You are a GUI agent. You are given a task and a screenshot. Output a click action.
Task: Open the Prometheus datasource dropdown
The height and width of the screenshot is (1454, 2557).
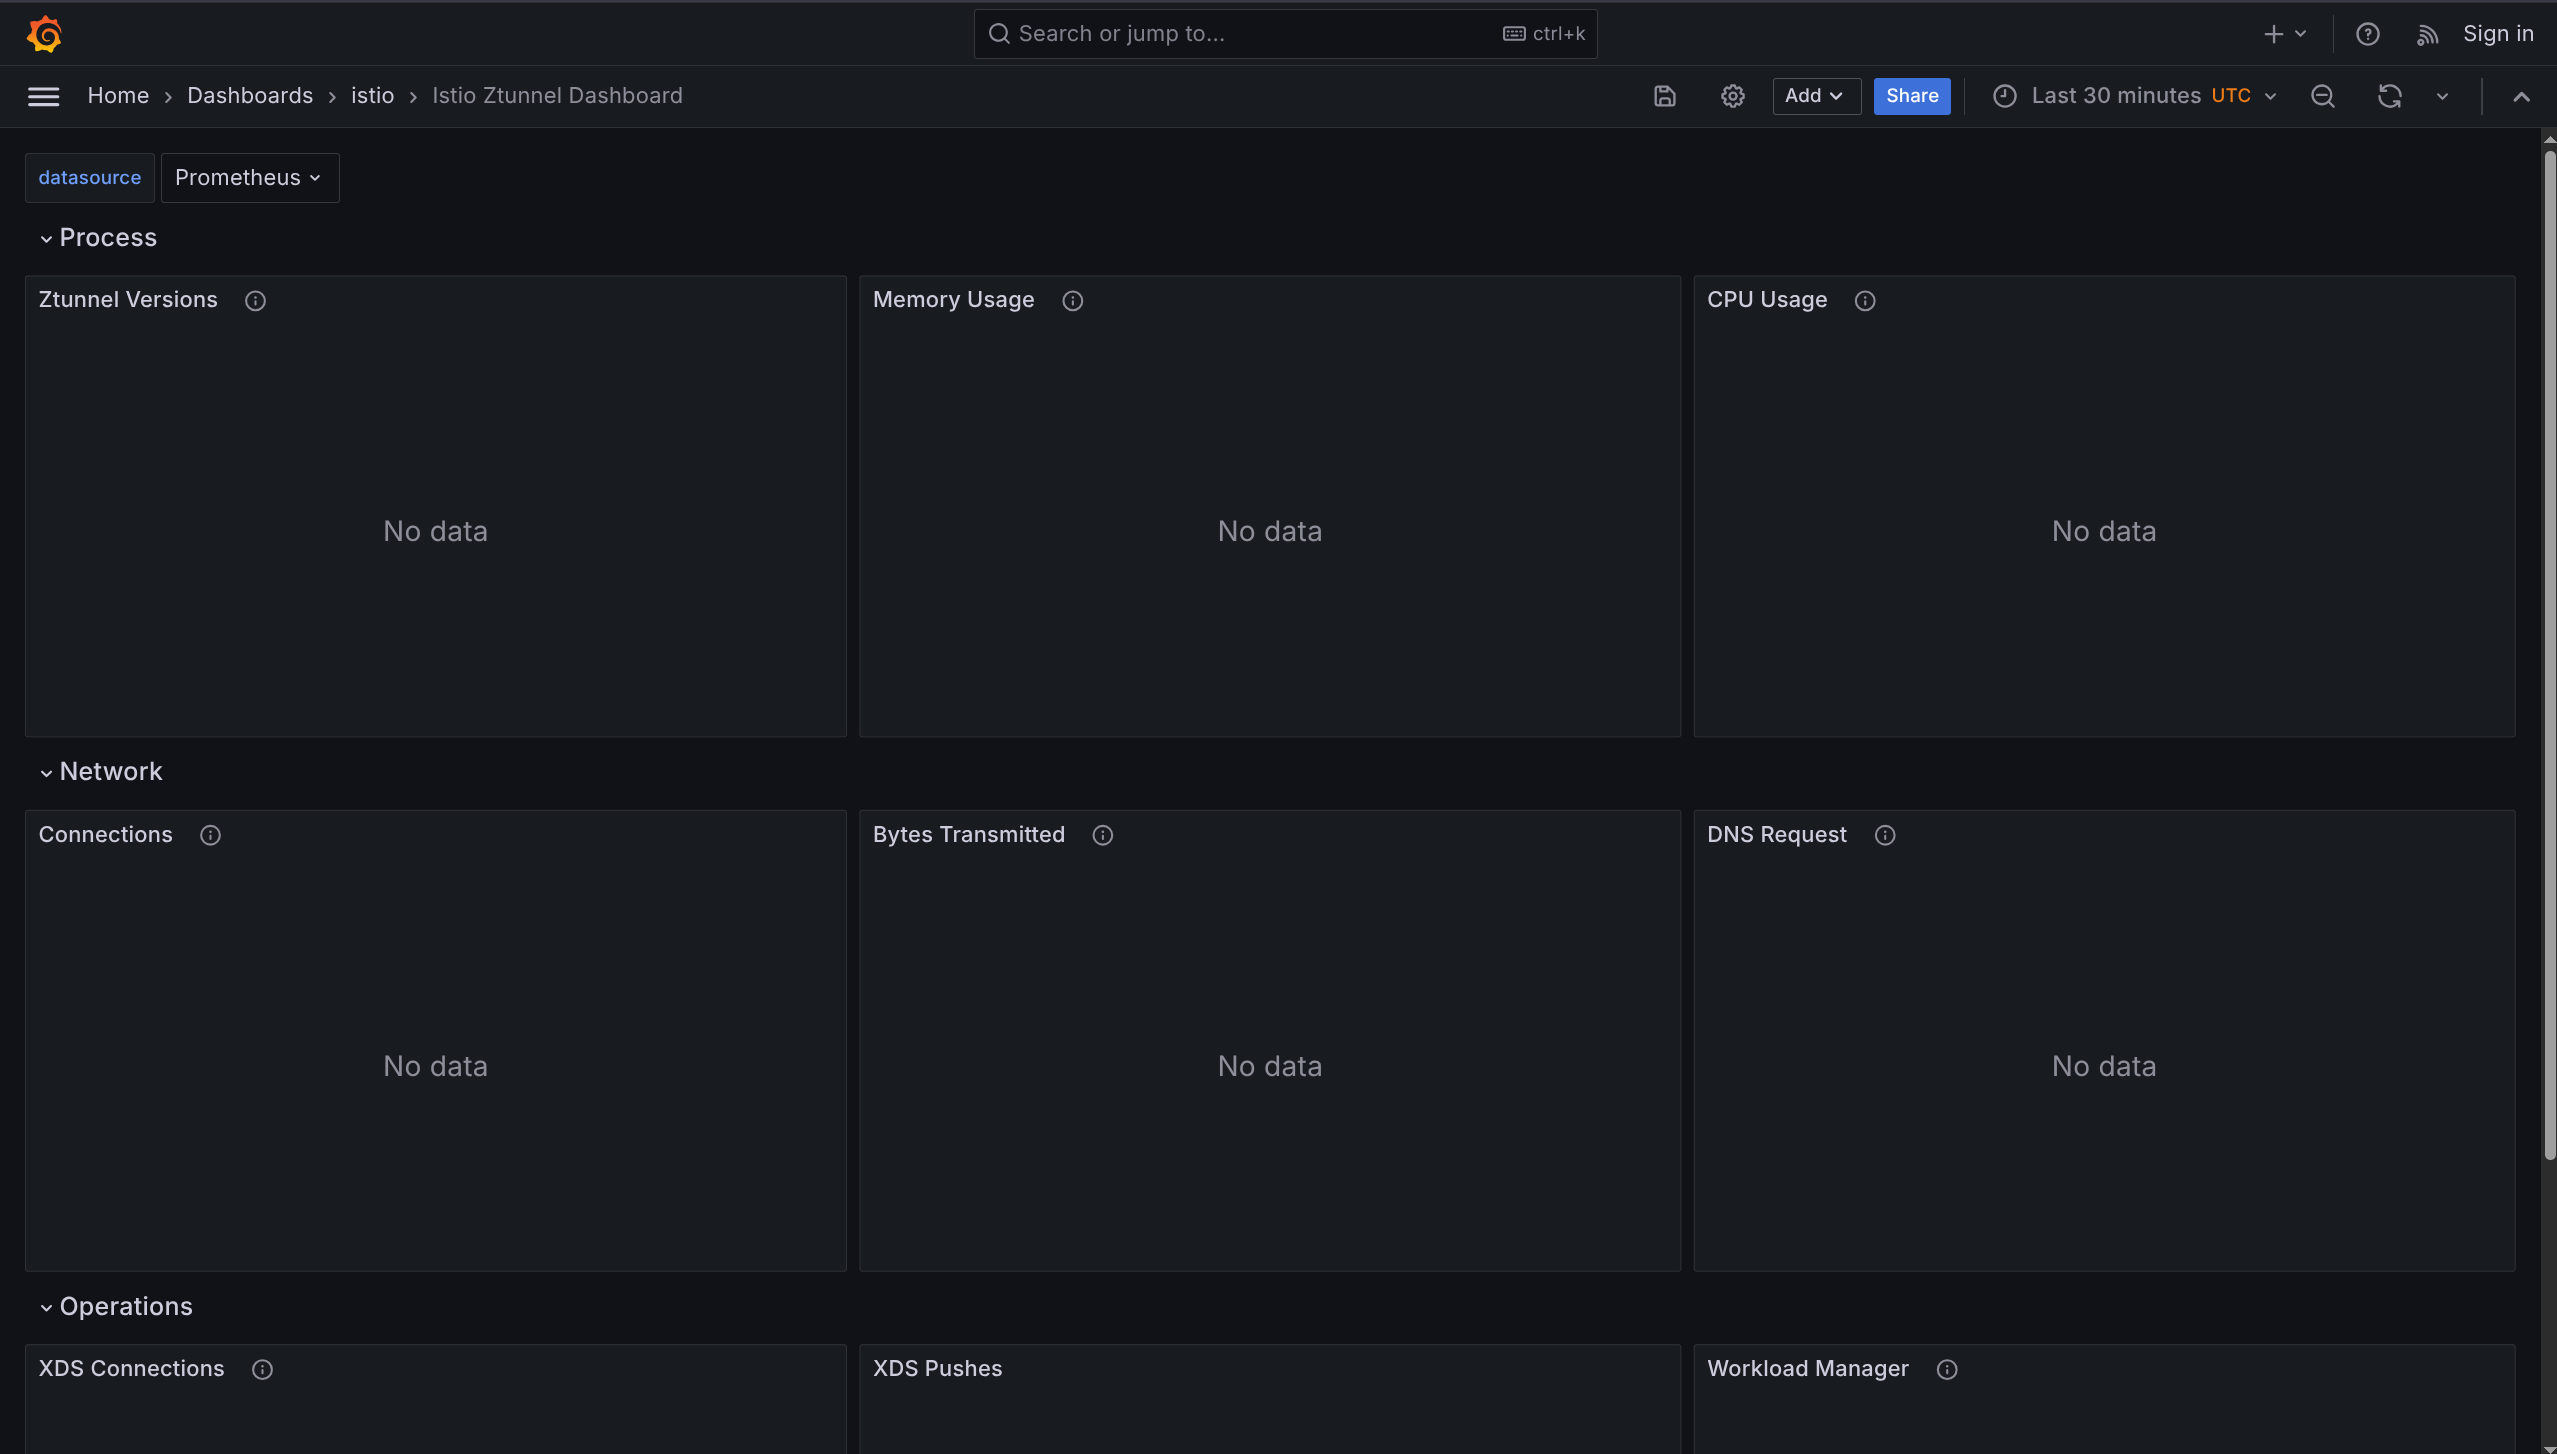[x=249, y=177]
